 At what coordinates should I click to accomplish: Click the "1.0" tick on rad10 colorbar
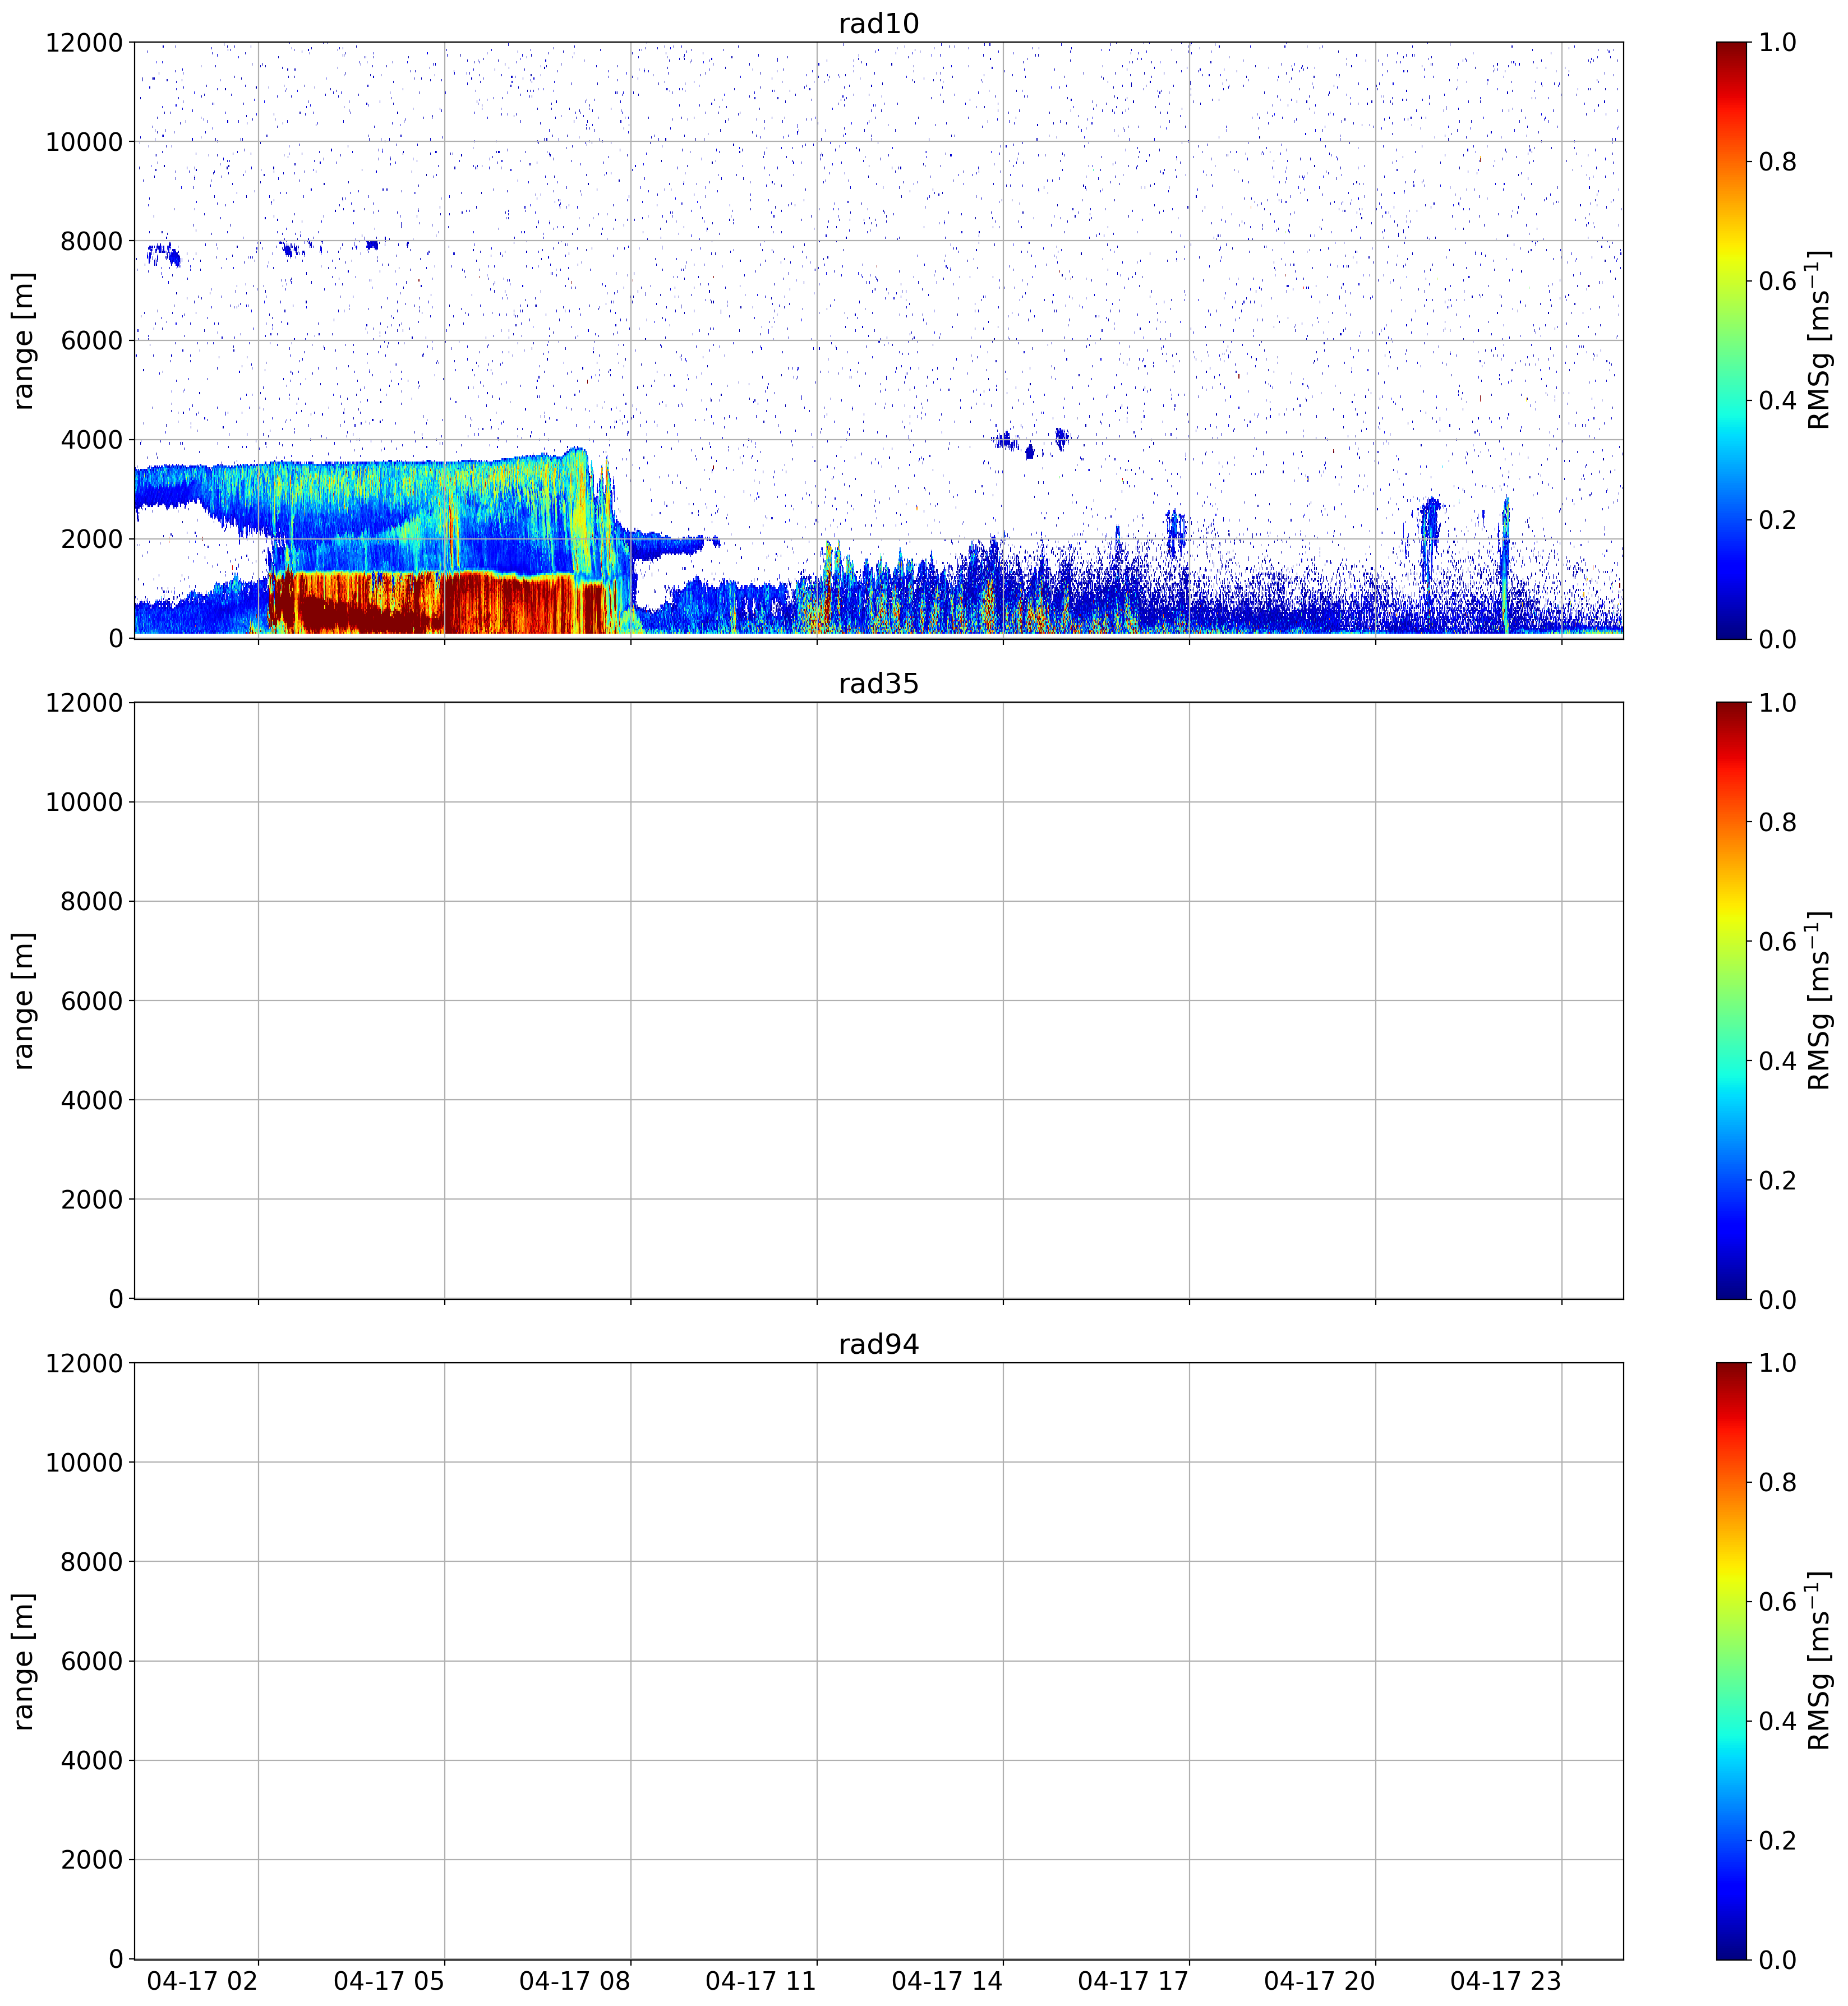pos(1778,42)
